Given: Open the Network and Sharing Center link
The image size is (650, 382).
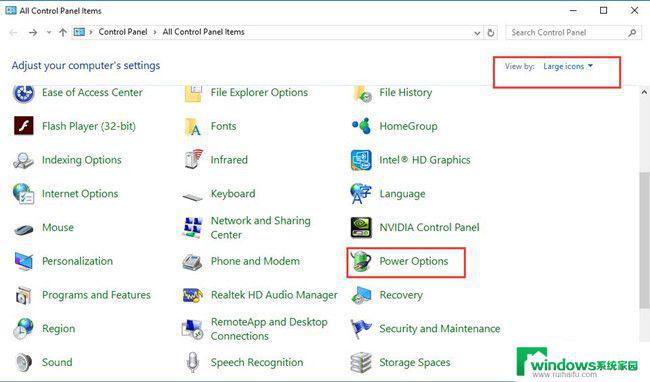Looking at the screenshot, I should tap(261, 227).
